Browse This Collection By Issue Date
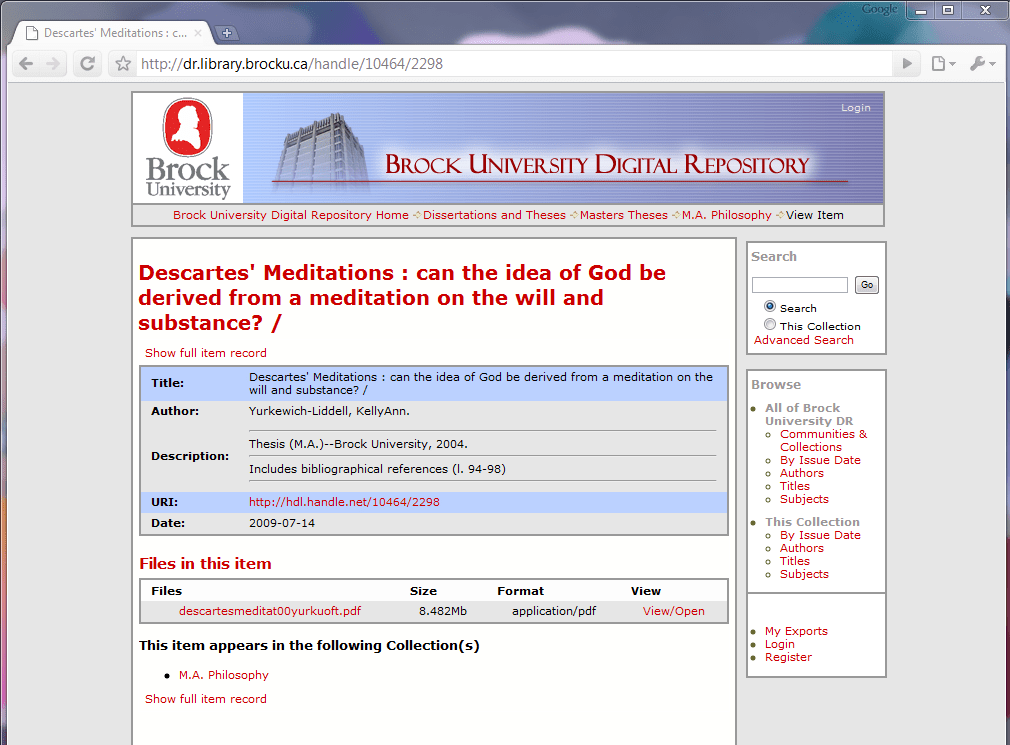This screenshot has width=1010, height=745. (x=820, y=535)
